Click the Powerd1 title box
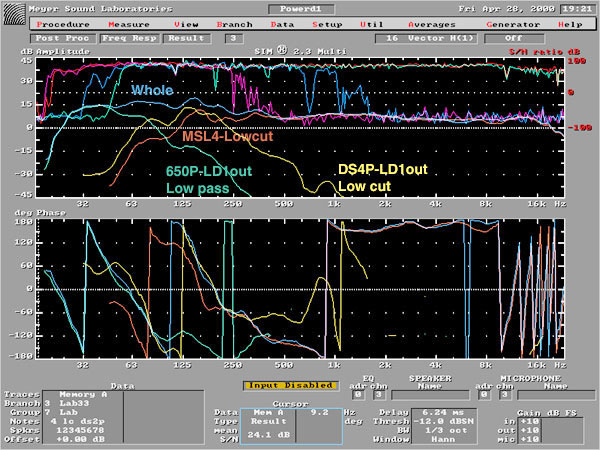The width and height of the screenshot is (600, 450). click(x=301, y=9)
